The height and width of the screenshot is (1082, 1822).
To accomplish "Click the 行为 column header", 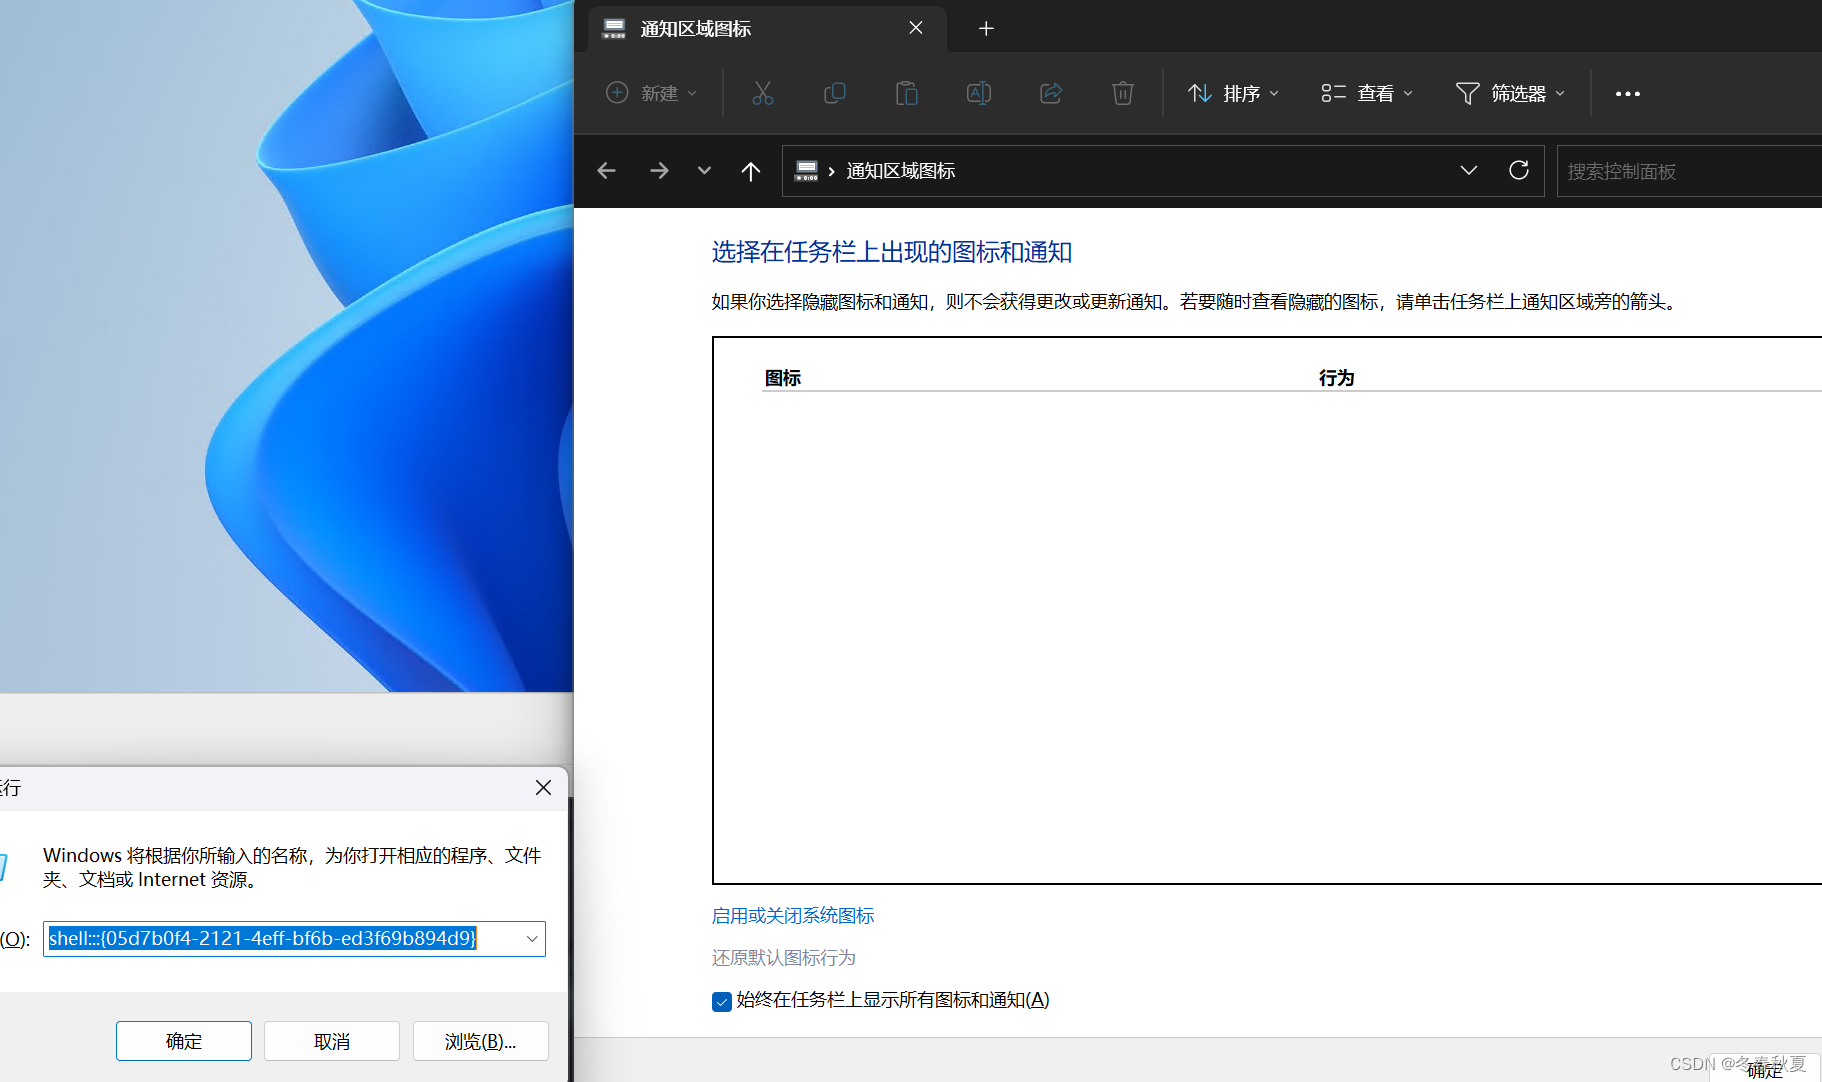I will 1336,378.
